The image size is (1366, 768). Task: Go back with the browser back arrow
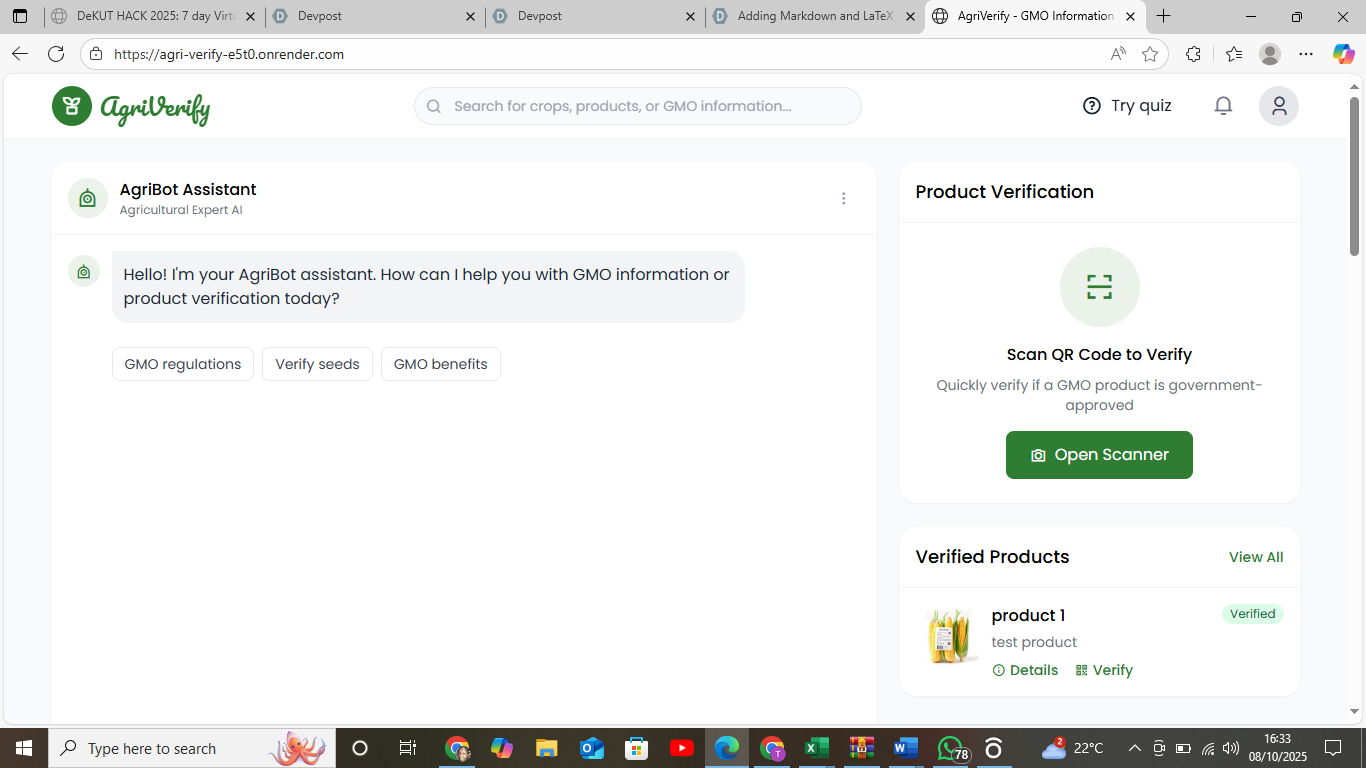coord(20,54)
